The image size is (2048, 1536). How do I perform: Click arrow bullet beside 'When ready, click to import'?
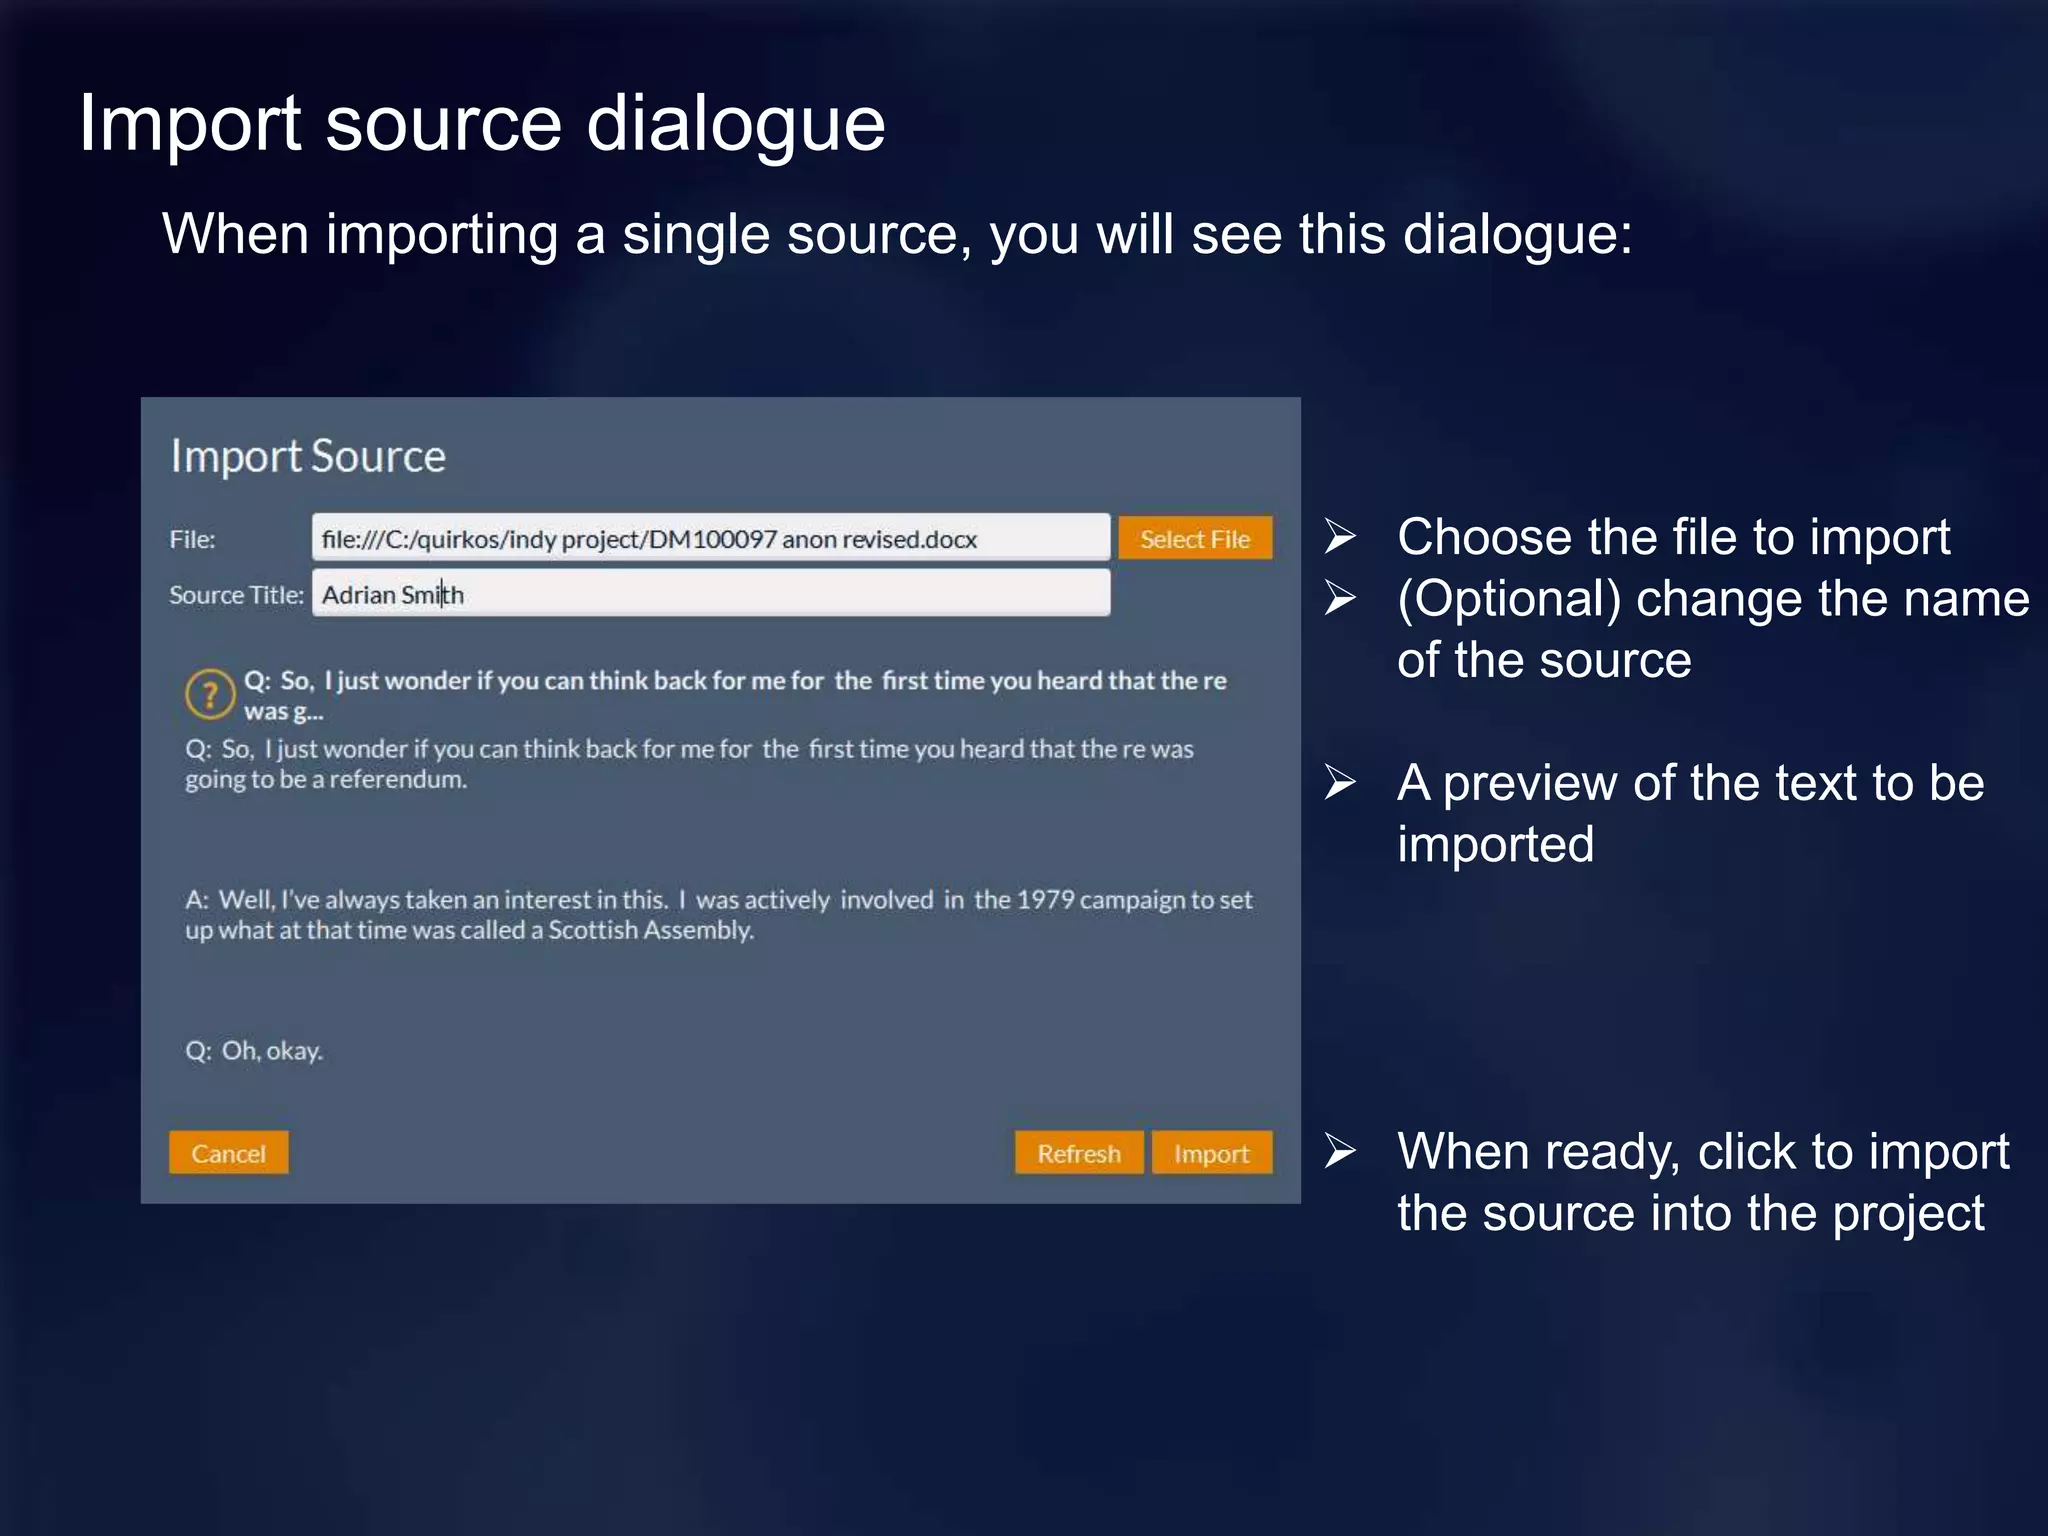point(1340,1151)
